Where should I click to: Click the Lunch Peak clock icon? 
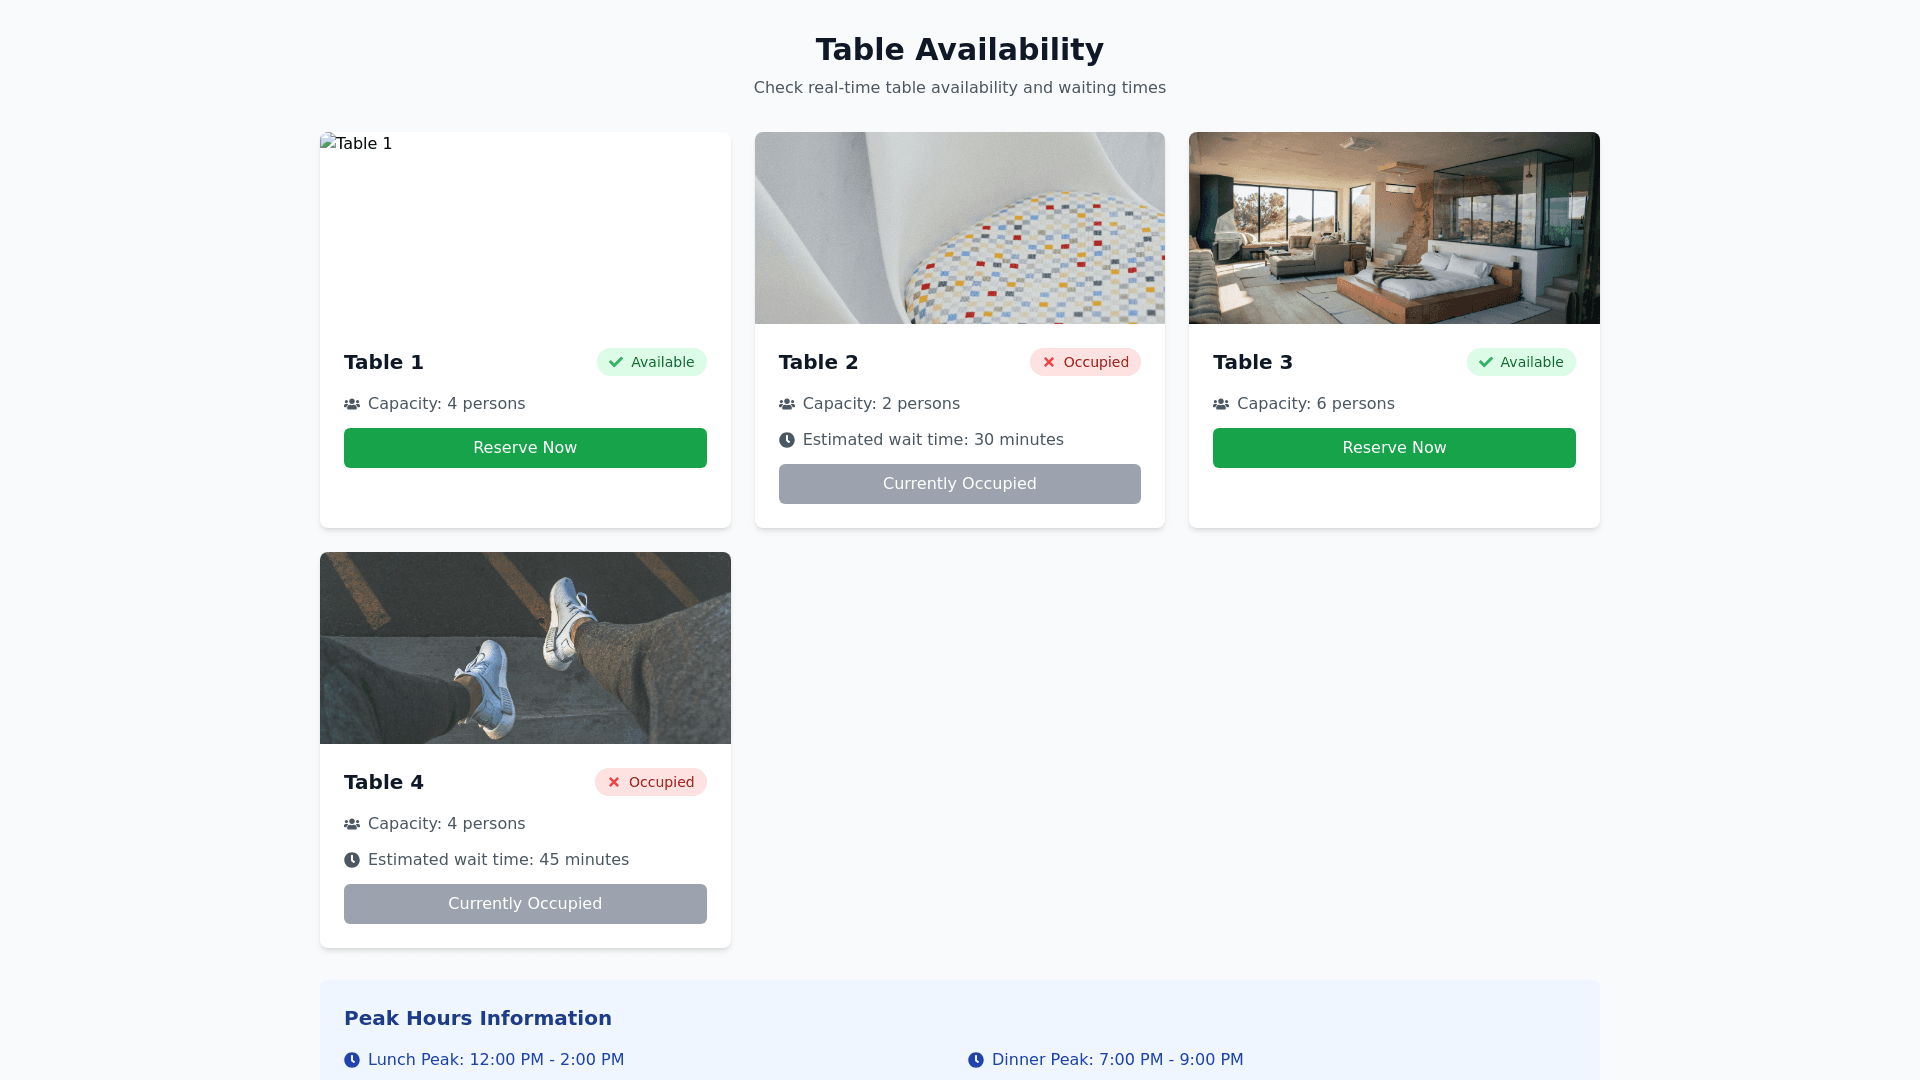coord(352,1060)
